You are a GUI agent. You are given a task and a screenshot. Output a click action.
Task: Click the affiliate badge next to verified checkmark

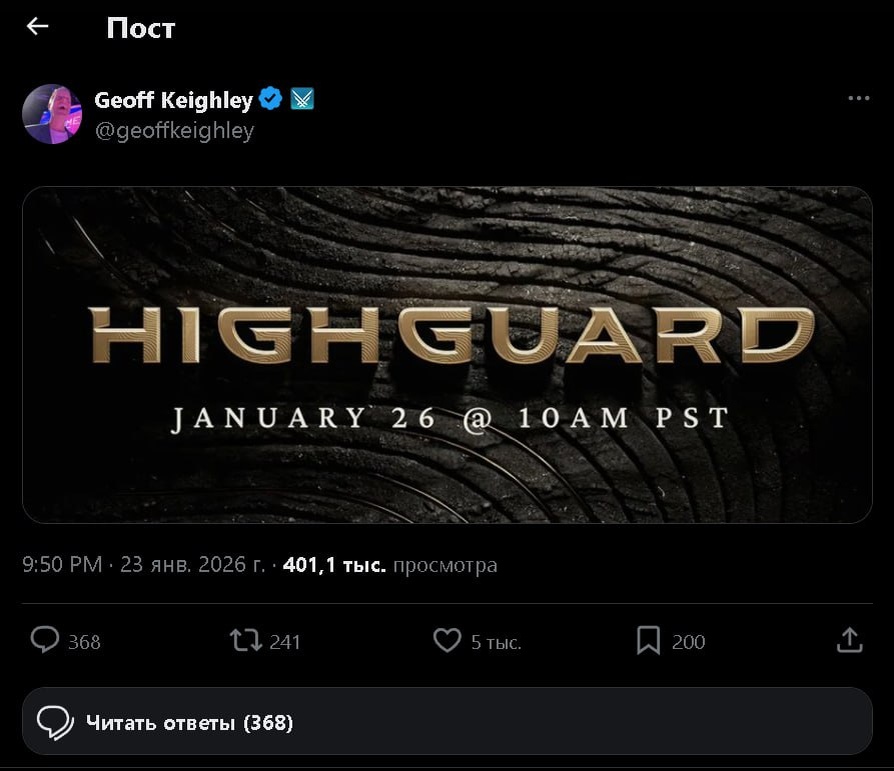302,99
